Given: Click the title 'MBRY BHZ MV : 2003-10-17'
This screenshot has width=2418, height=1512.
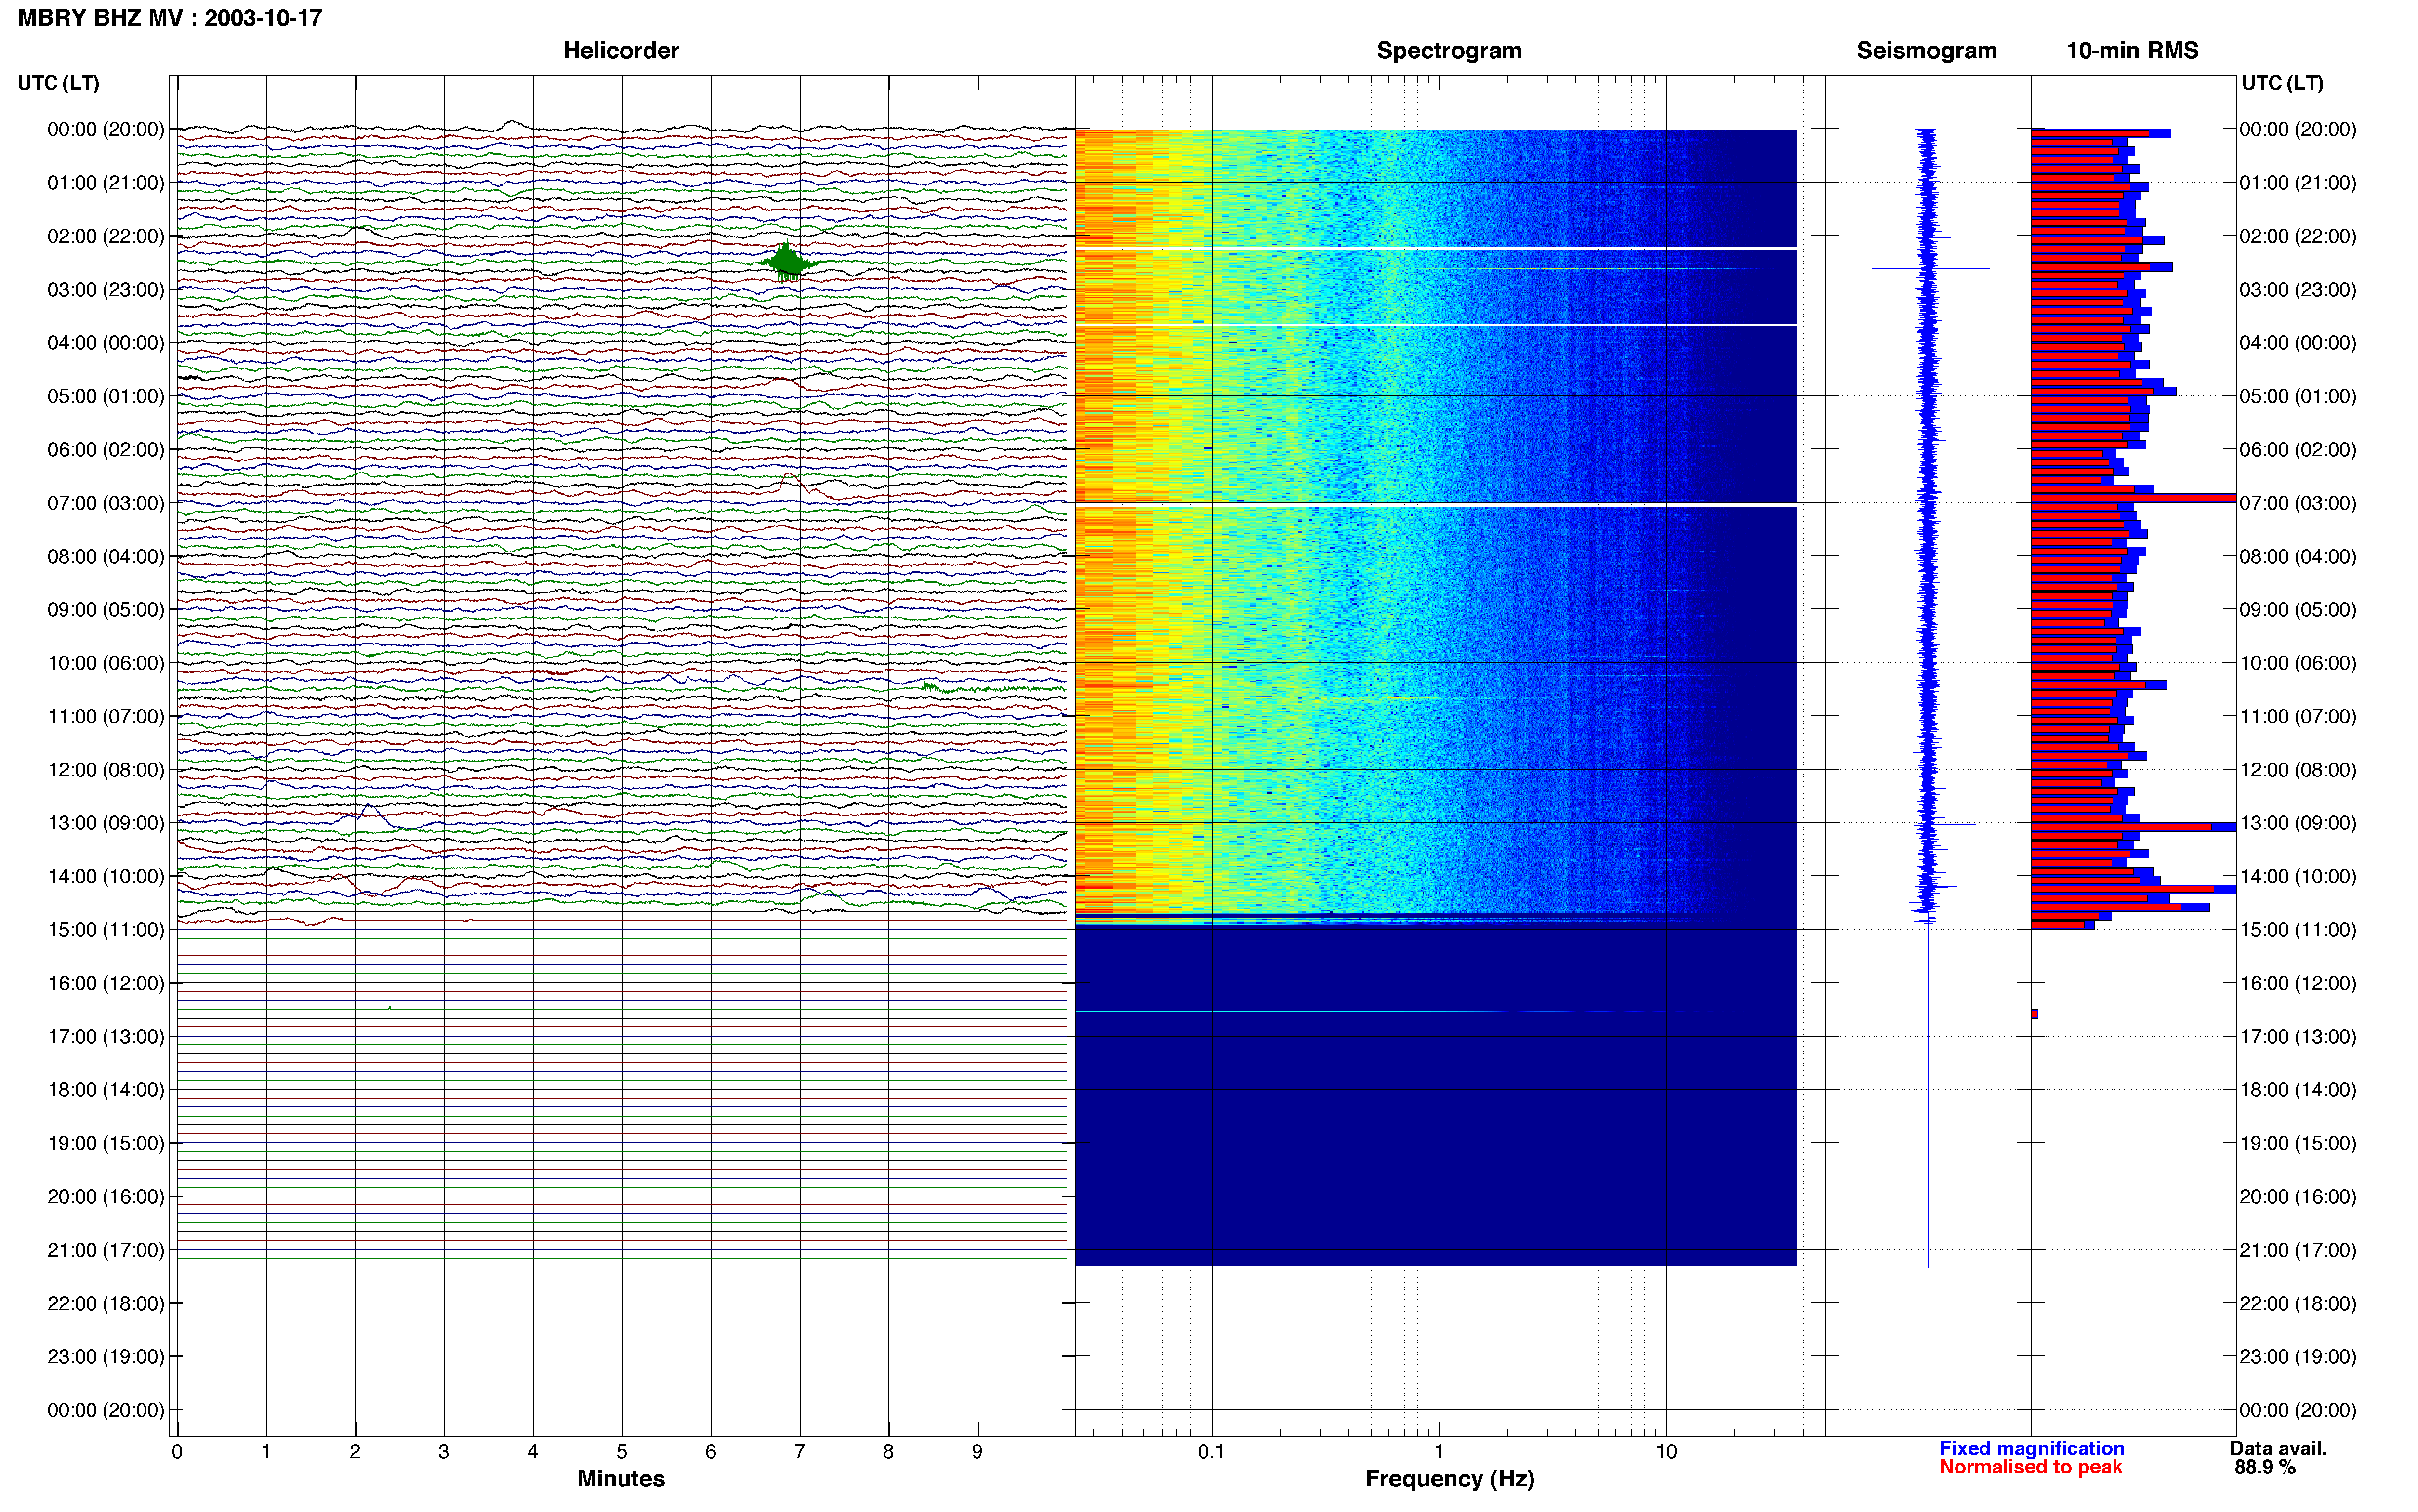Looking at the screenshot, I should point(170,18).
